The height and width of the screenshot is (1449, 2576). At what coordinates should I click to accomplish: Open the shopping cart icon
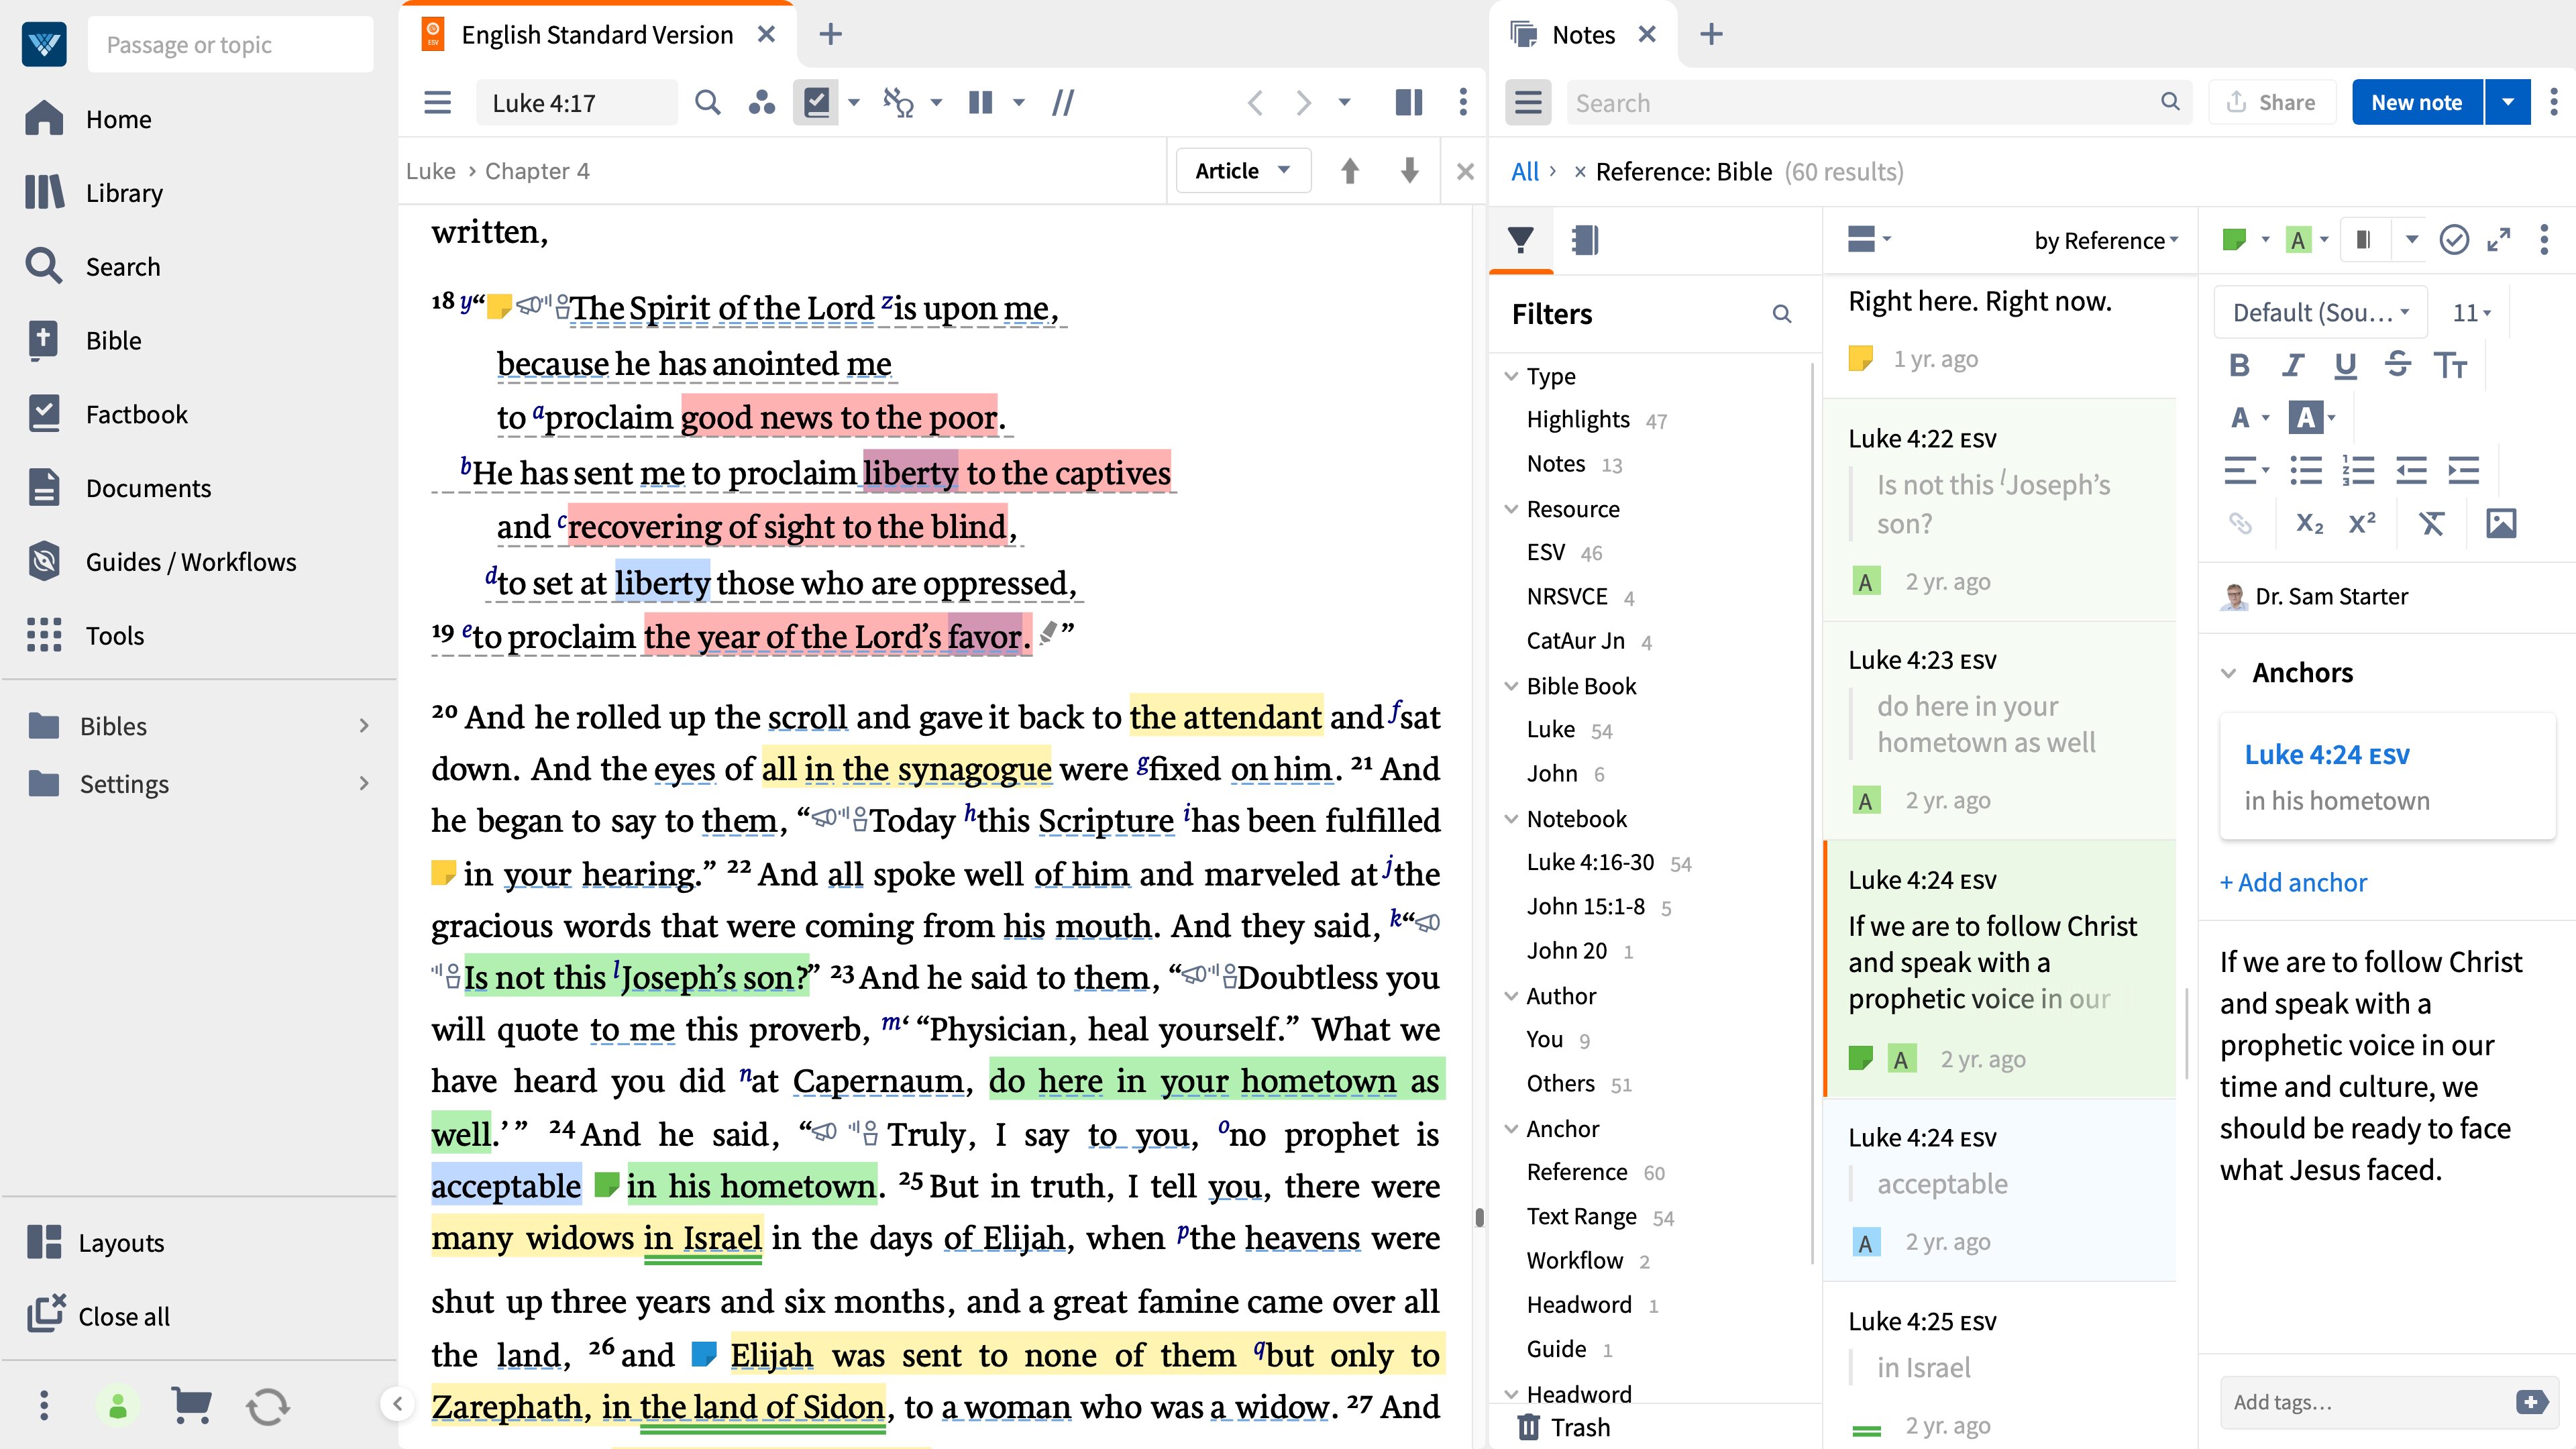click(x=191, y=1405)
